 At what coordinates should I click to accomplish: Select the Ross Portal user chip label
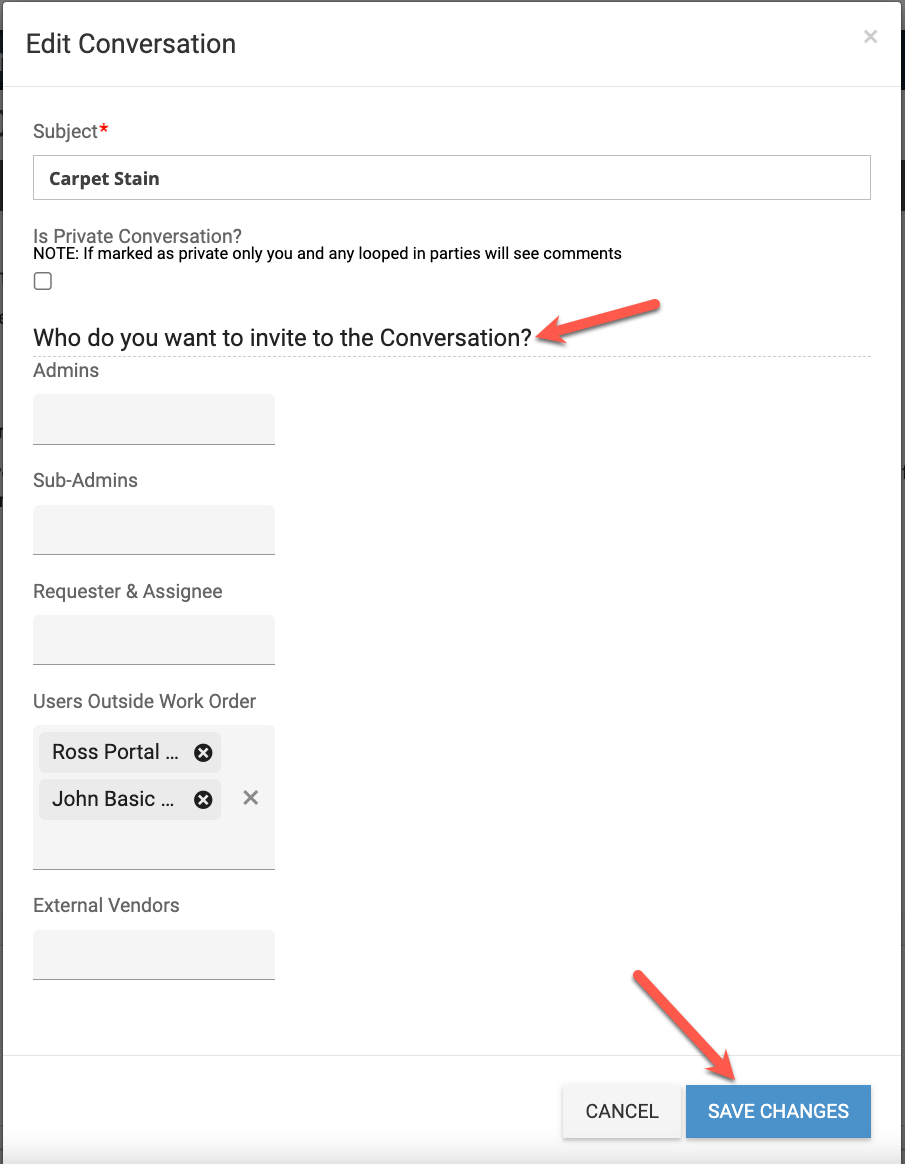(115, 752)
